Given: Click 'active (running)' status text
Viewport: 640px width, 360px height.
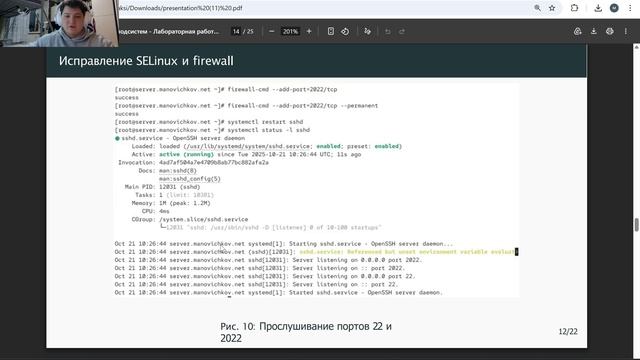Looking at the screenshot, I should tap(187, 154).
